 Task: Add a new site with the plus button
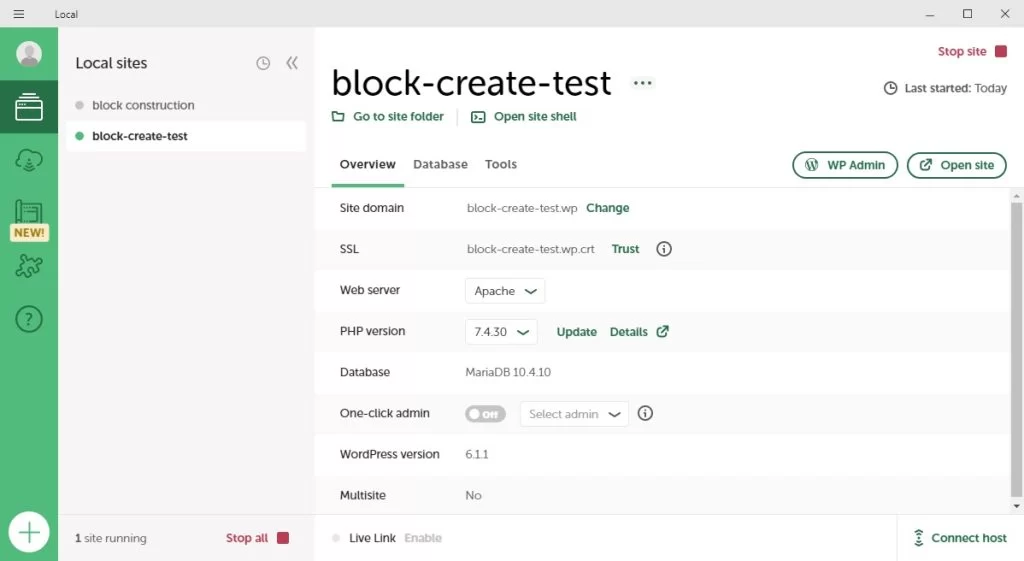pyautogui.click(x=29, y=532)
